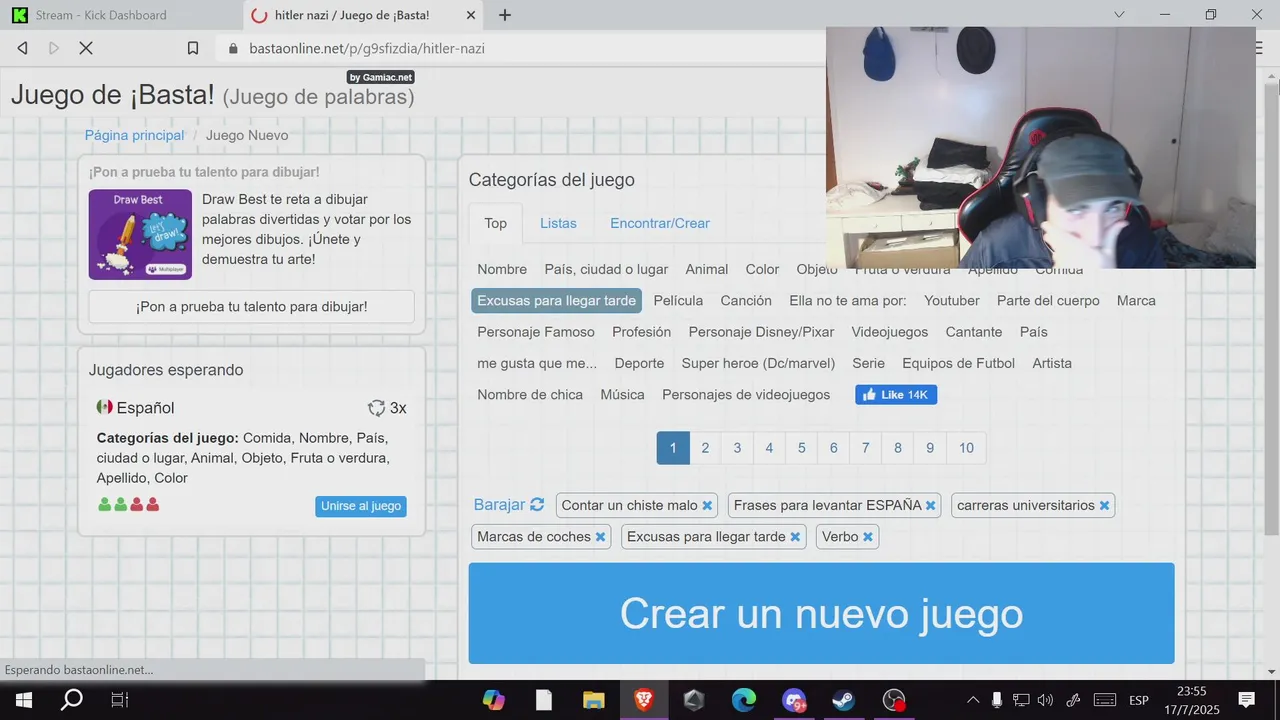The width and height of the screenshot is (1280, 720).
Task: Go to category page 10
Action: pos(966,448)
